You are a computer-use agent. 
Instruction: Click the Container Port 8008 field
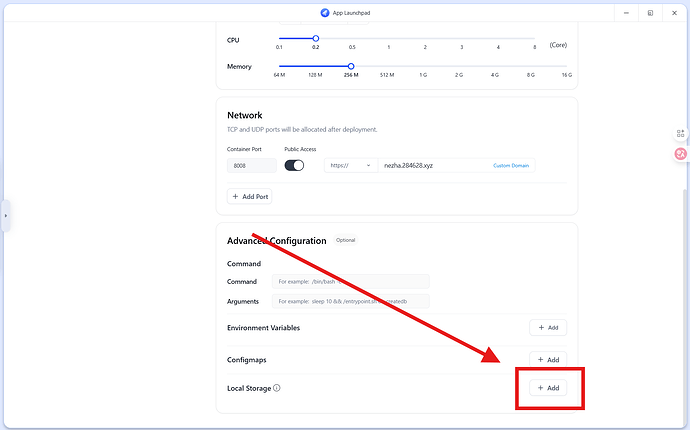pyautogui.click(x=252, y=165)
